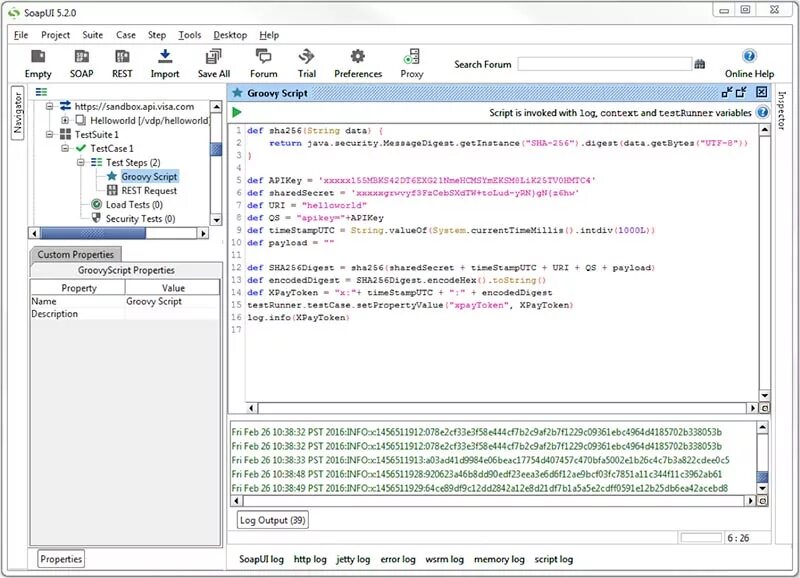Toggle the Proxy toolbar icon
800x578 pixels.
[412, 63]
